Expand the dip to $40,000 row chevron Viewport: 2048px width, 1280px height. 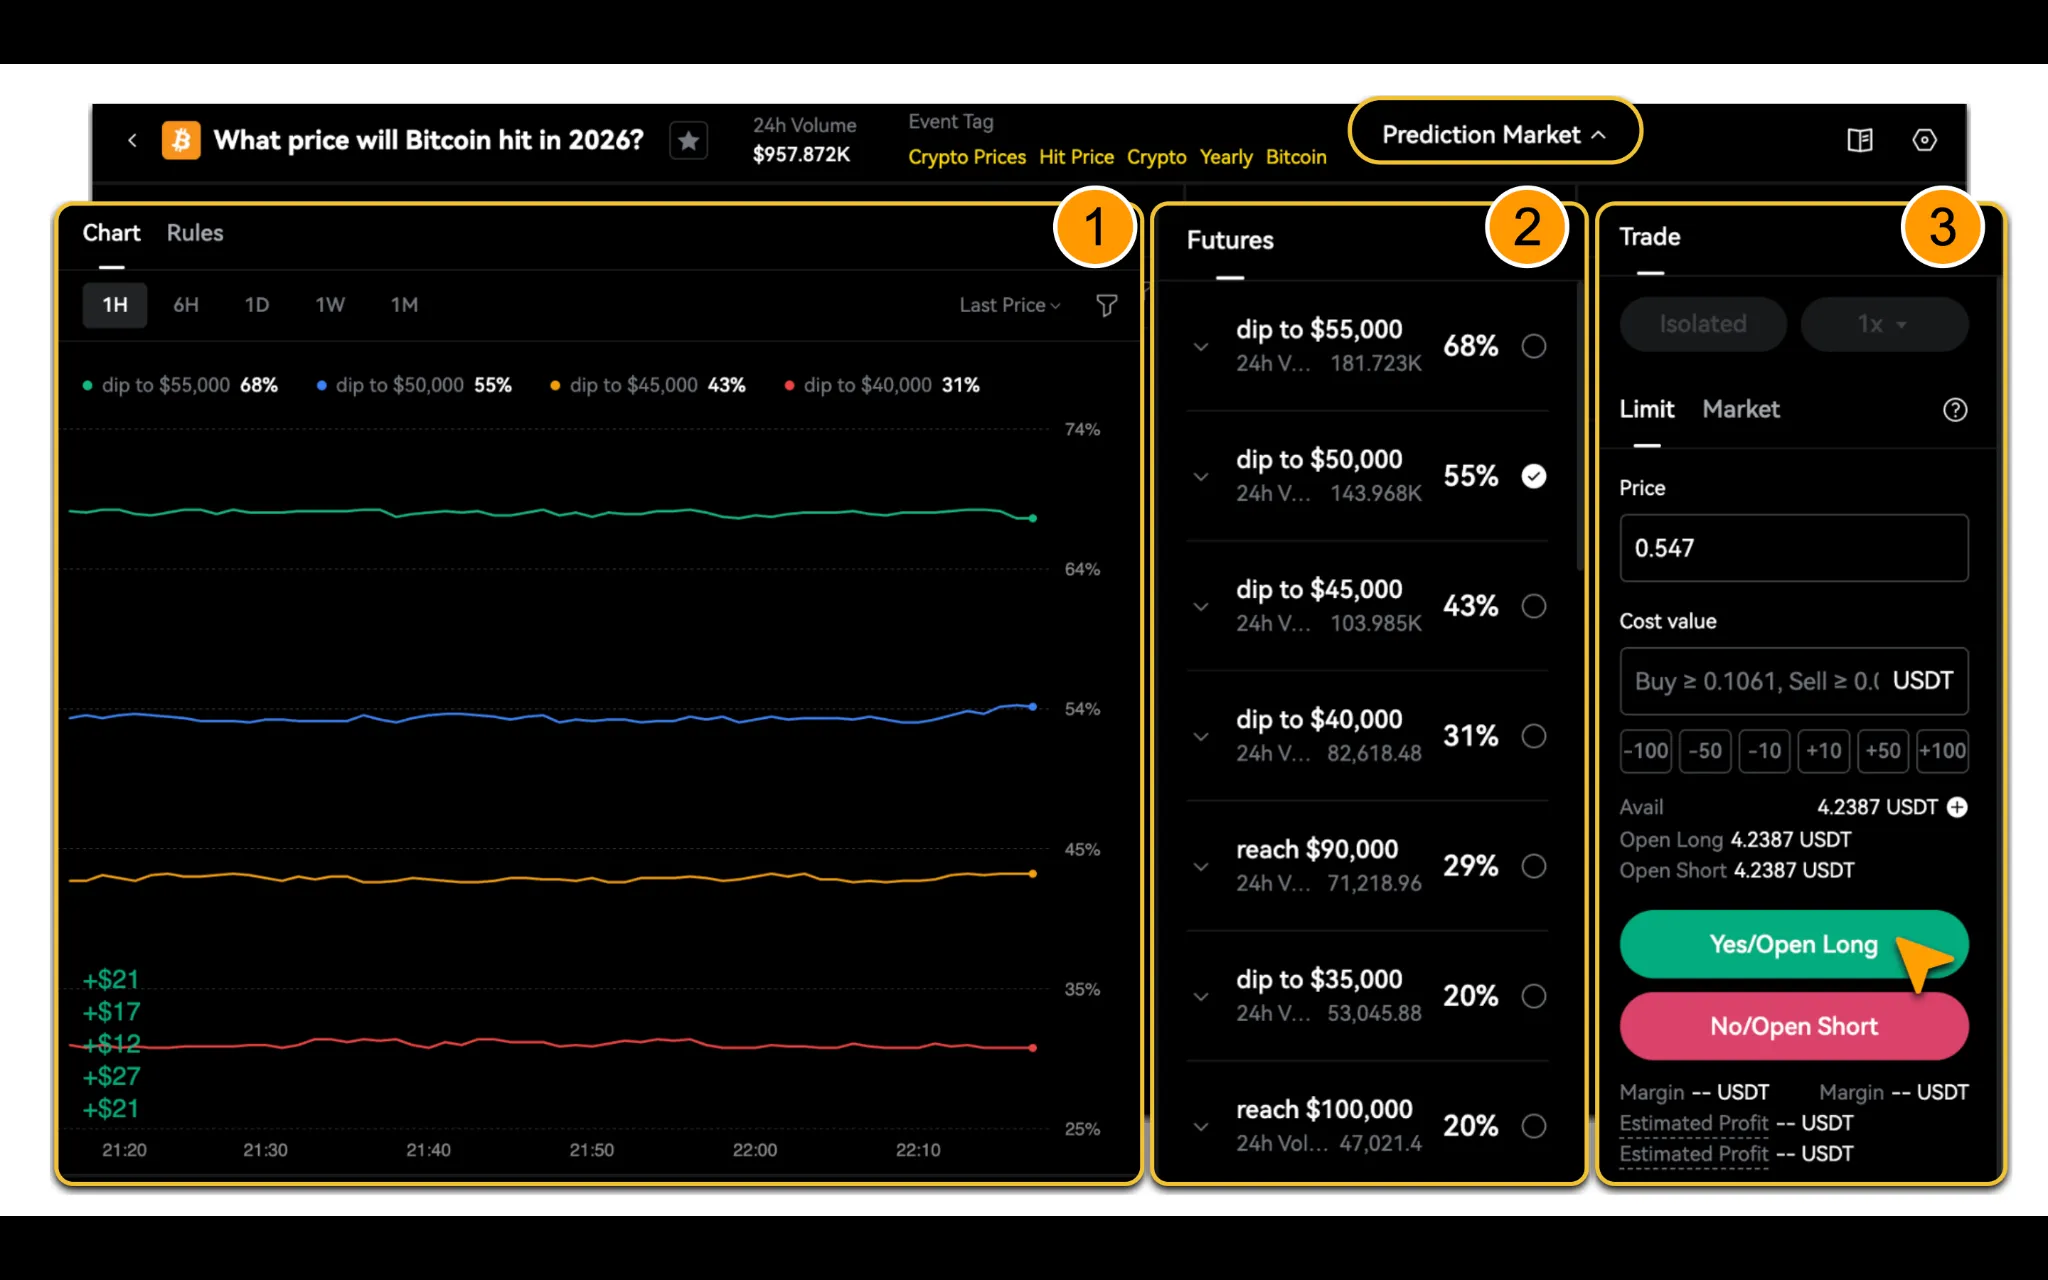pos(1201,737)
